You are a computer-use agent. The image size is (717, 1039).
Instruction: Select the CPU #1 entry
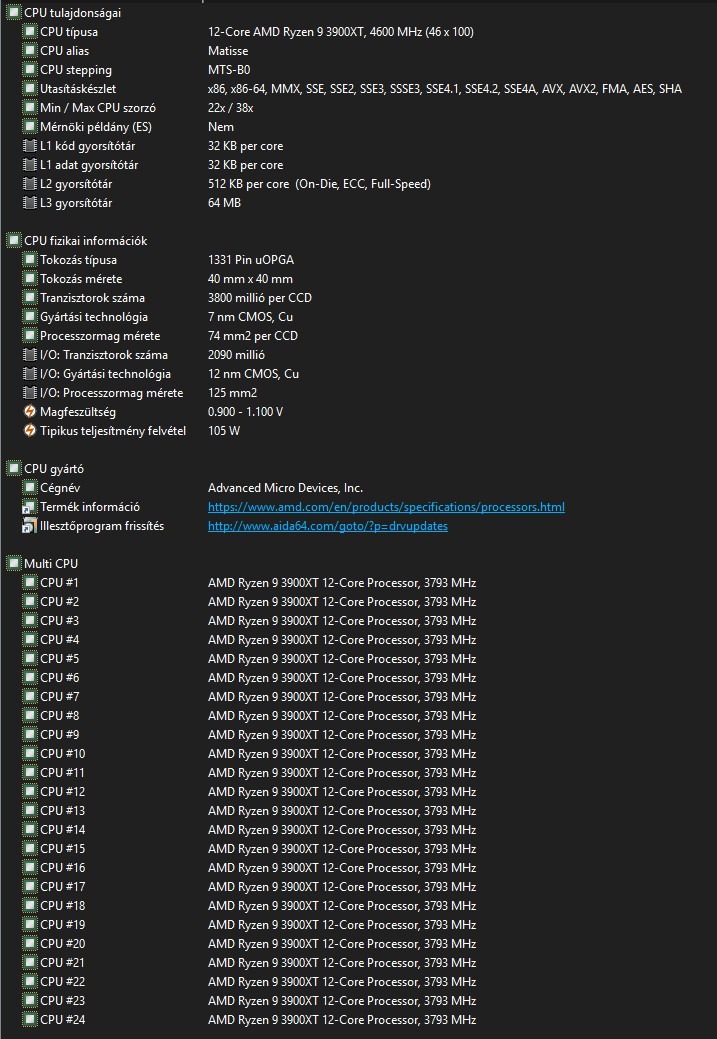tap(59, 583)
